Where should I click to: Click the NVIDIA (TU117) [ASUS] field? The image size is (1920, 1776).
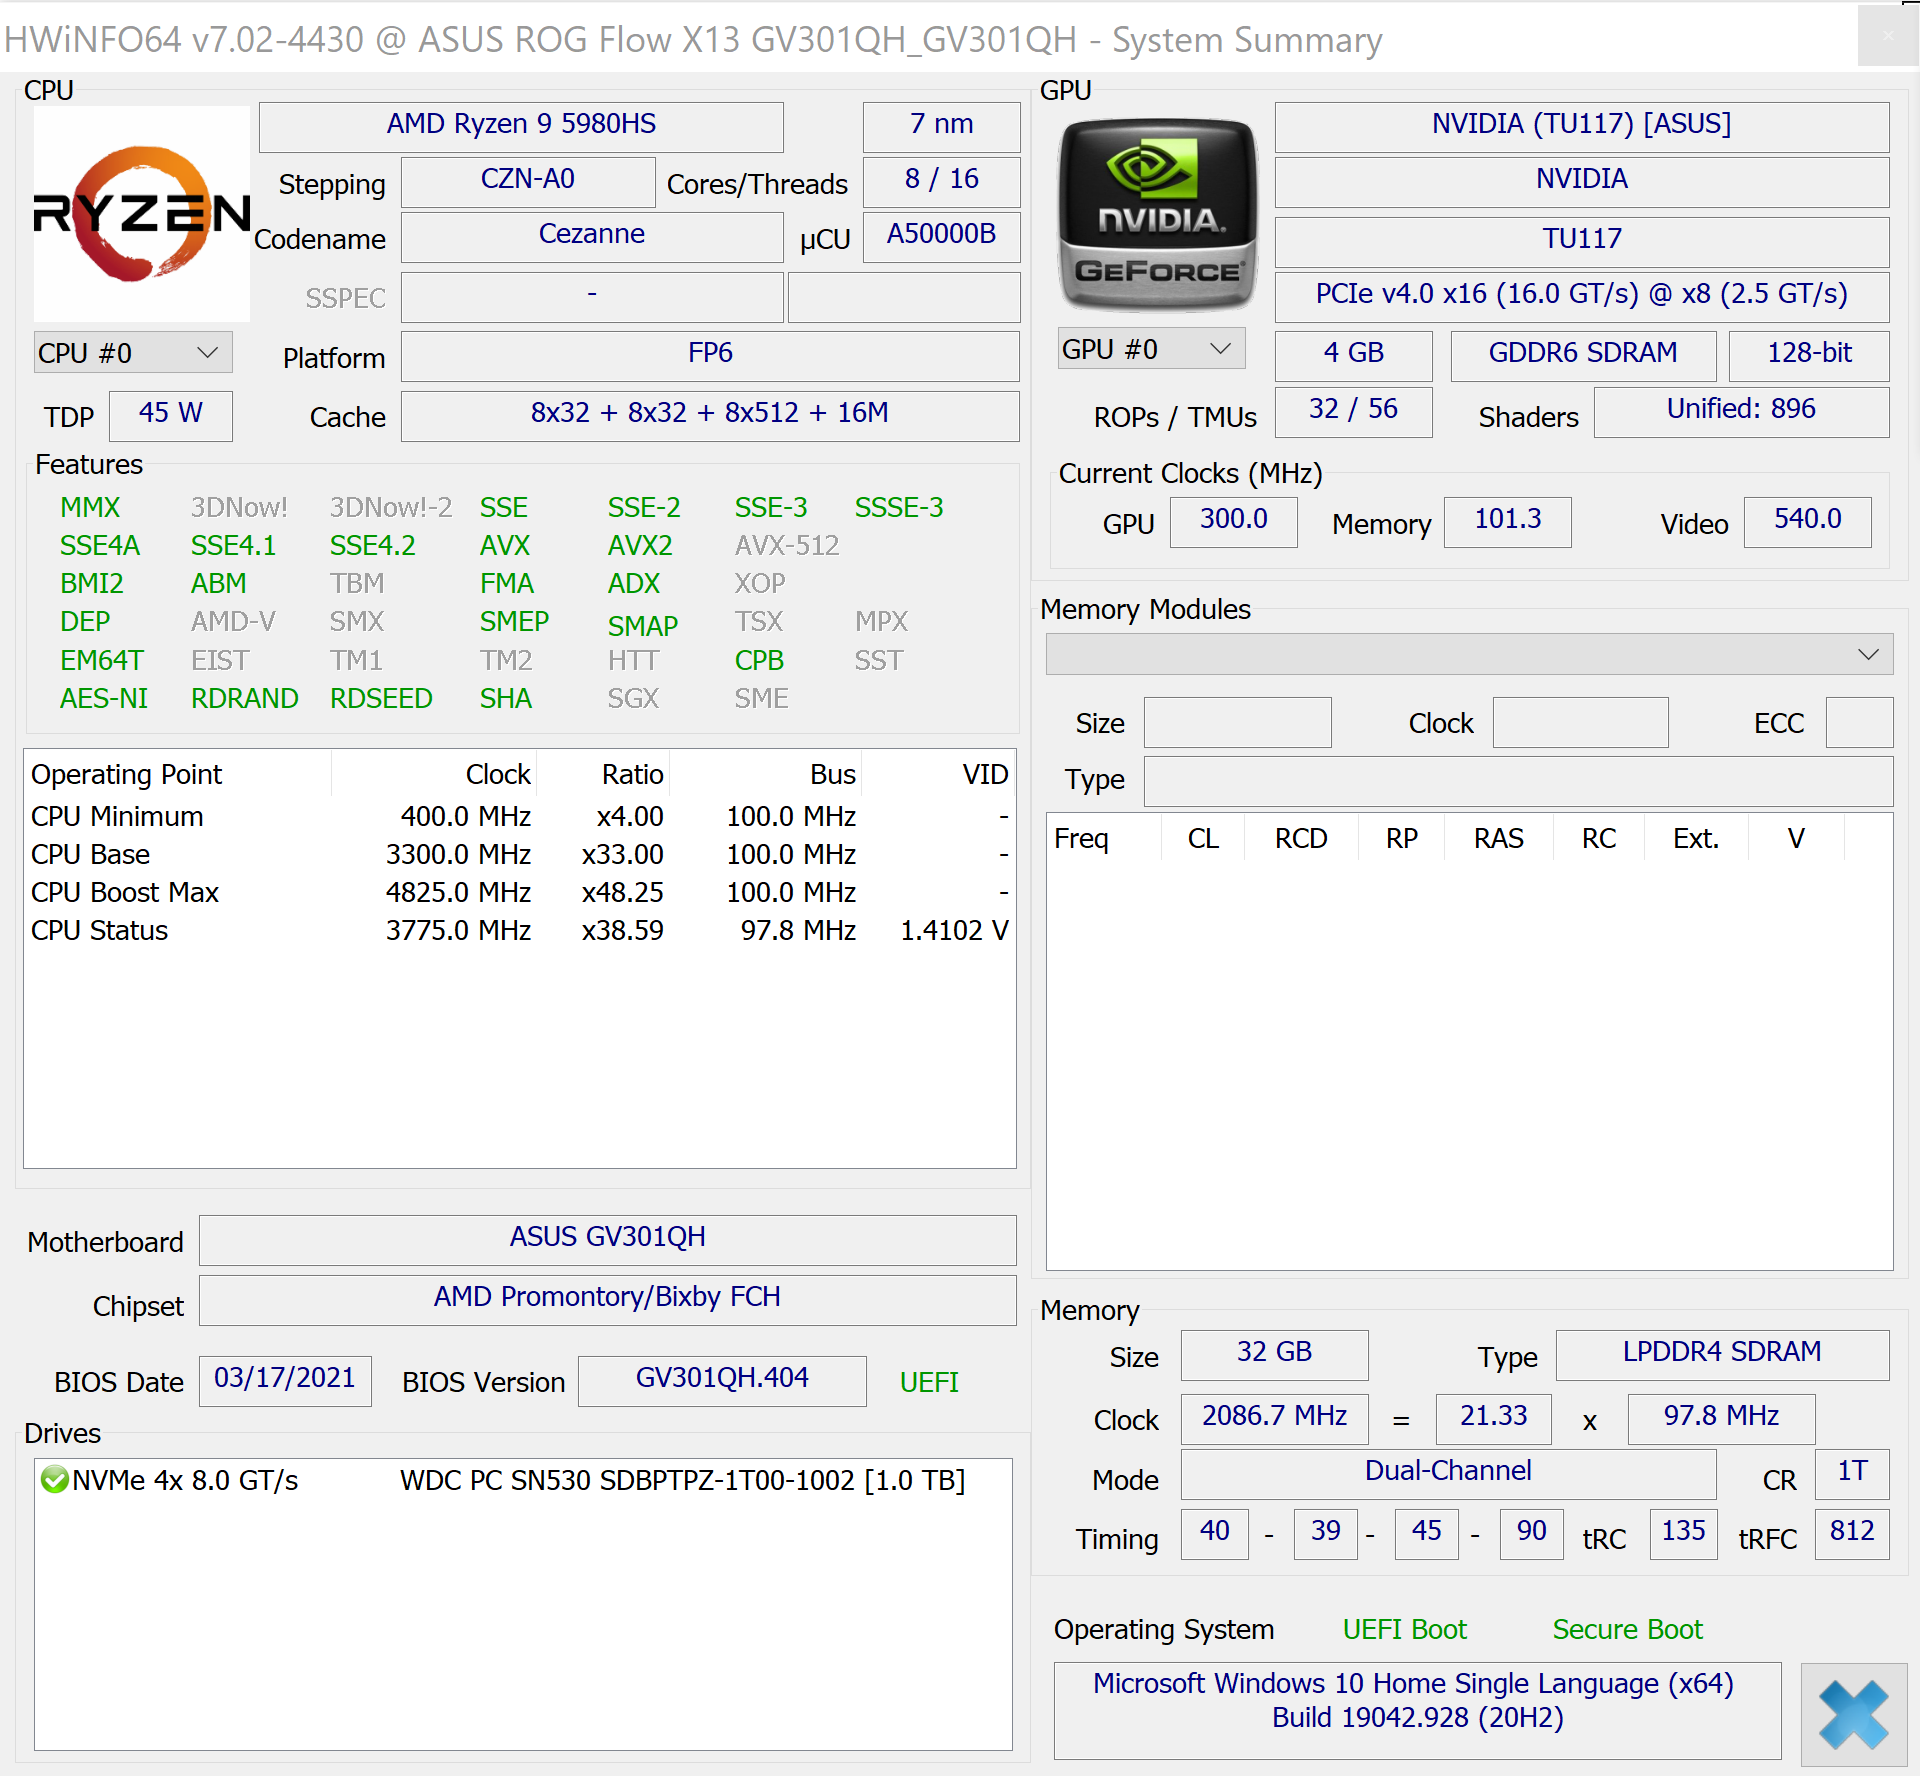pyautogui.click(x=1582, y=127)
